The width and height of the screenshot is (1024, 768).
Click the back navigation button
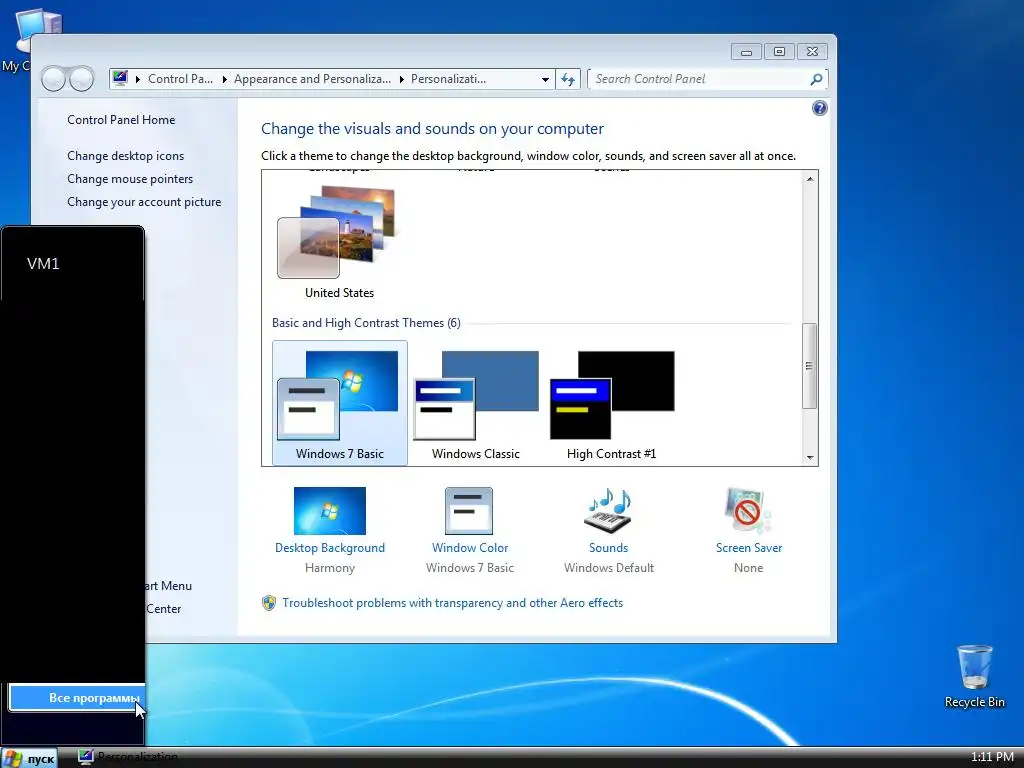point(53,79)
